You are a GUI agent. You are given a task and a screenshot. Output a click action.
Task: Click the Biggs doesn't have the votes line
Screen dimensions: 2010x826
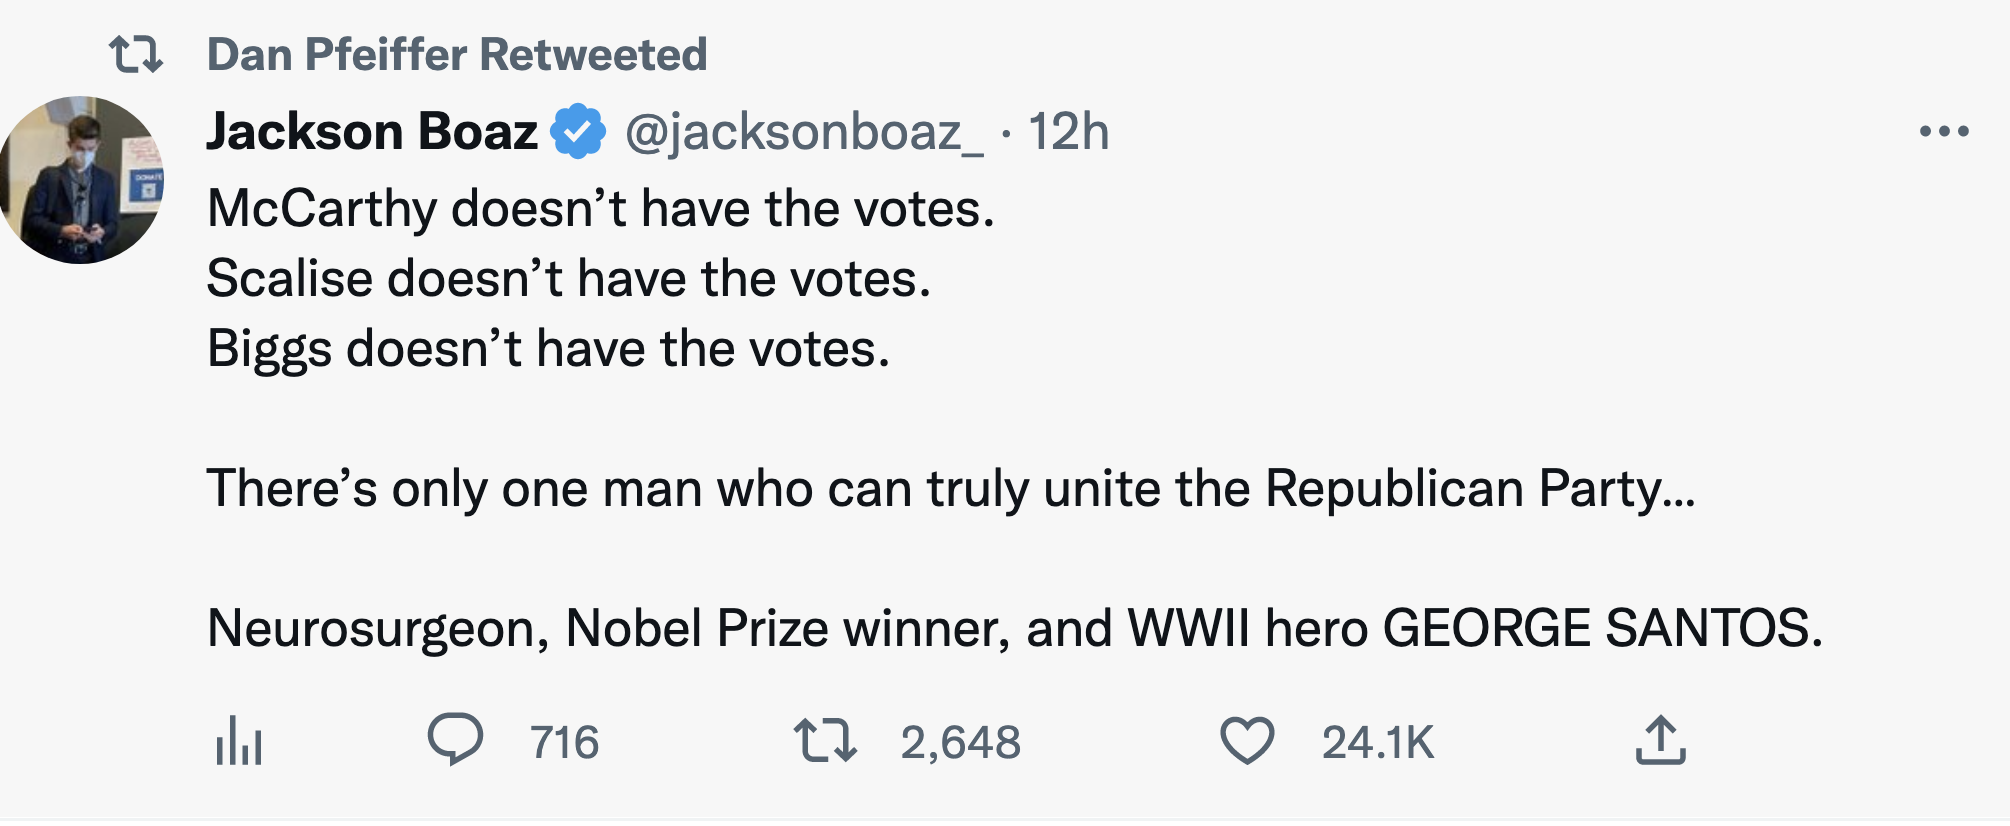coord(548,349)
